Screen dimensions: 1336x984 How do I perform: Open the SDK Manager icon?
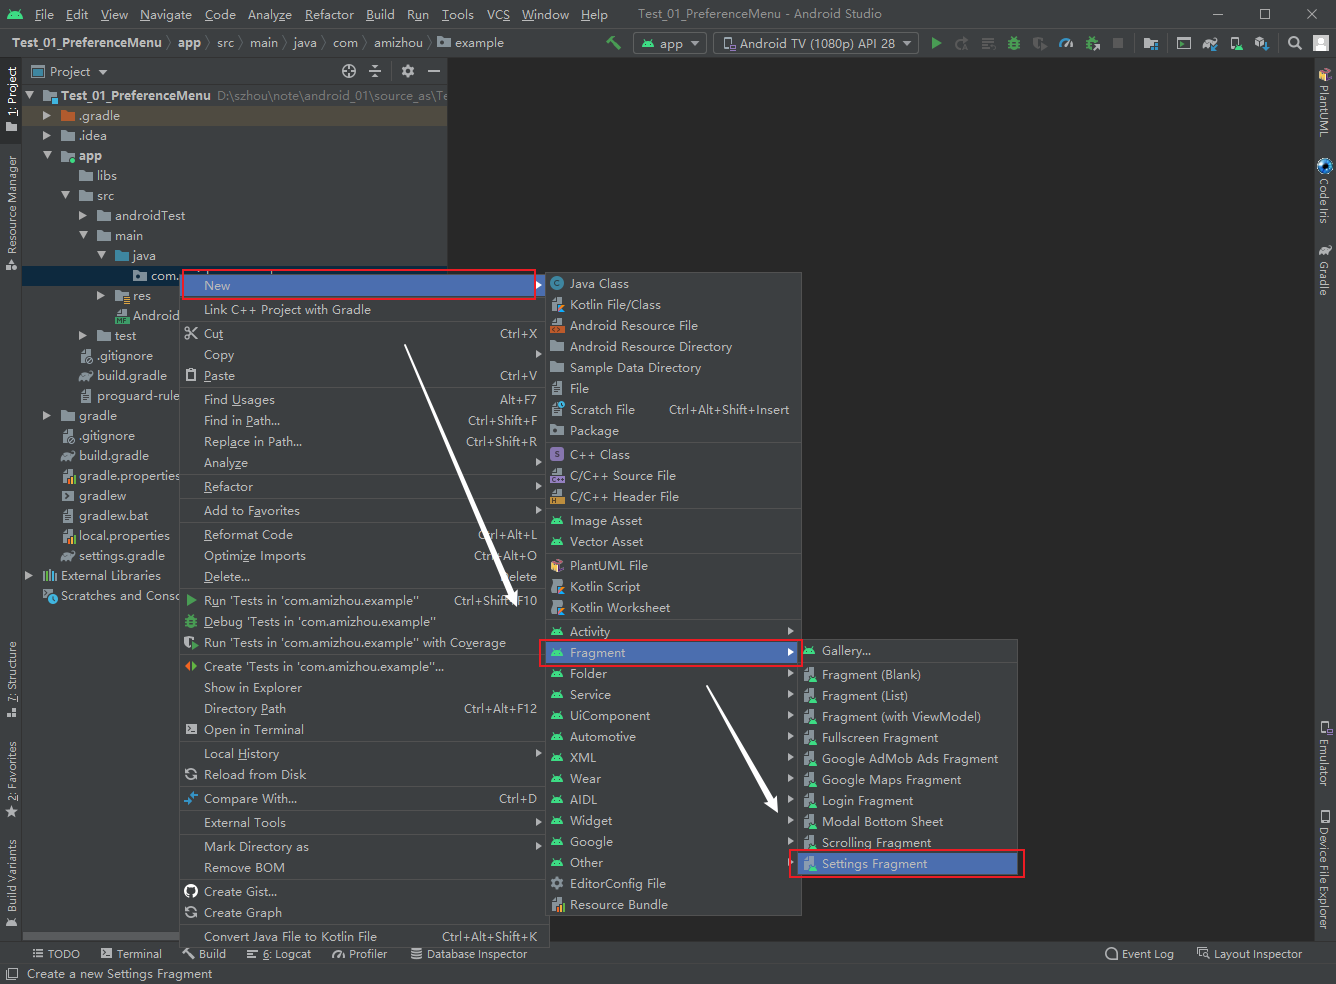pos(1261,43)
